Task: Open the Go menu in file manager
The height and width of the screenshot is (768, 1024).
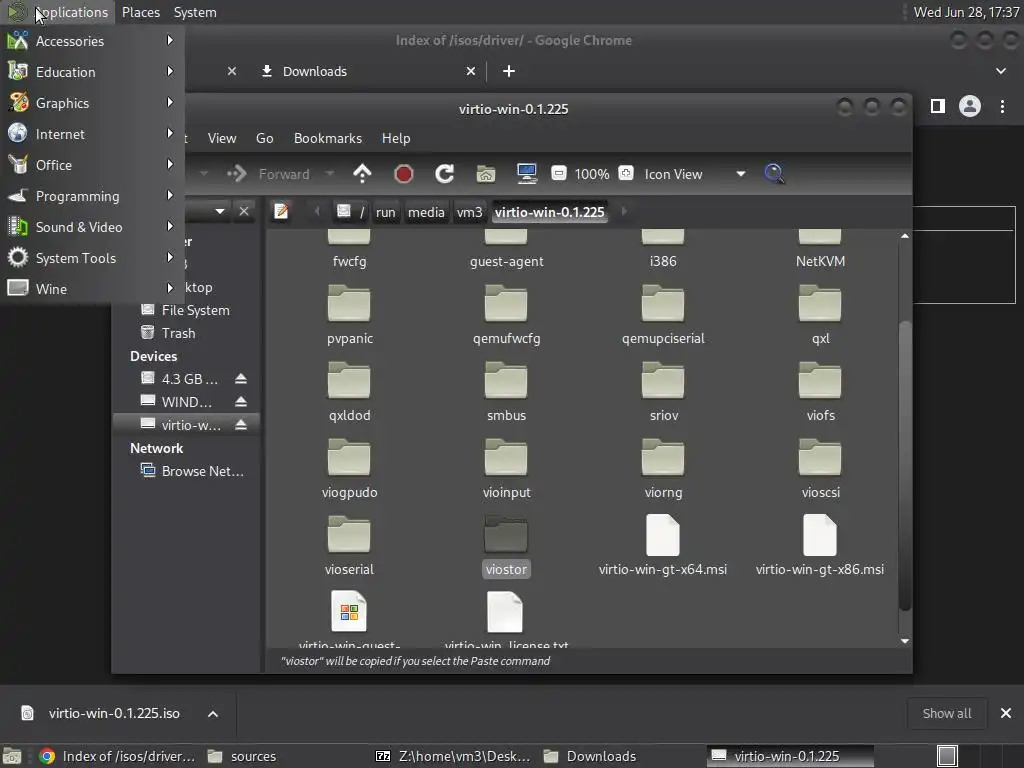Action: pyautogui.click(x=264, y=138)
